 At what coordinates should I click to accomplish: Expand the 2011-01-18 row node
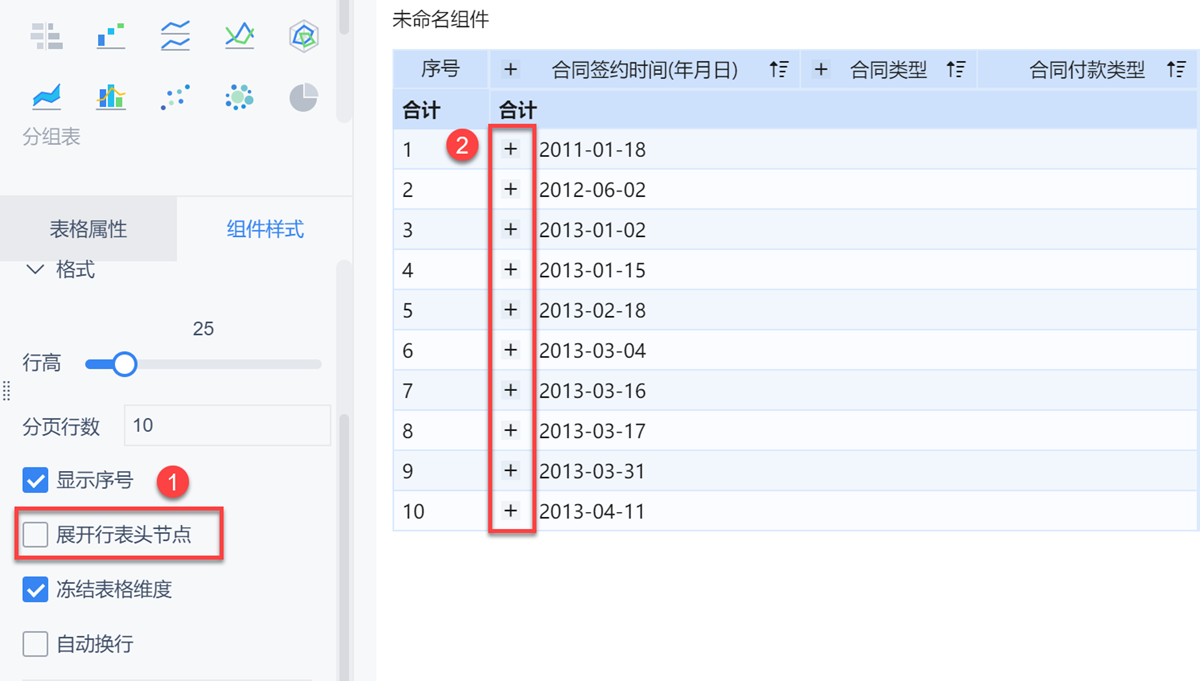tap(511, 149)
